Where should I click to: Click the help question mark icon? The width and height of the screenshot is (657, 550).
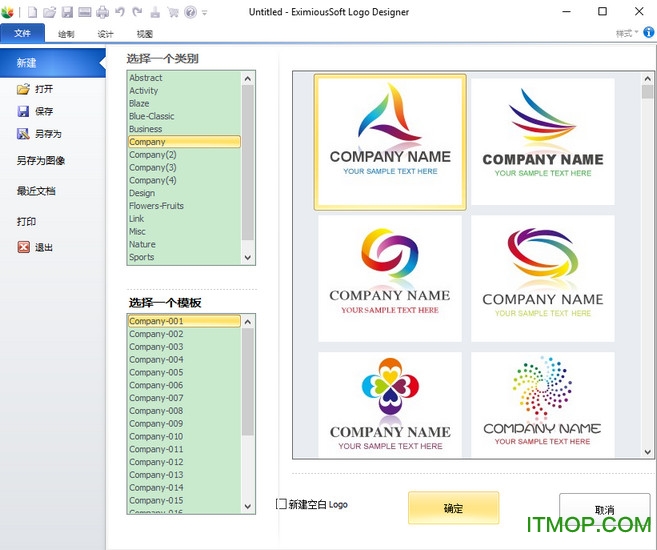190,12
